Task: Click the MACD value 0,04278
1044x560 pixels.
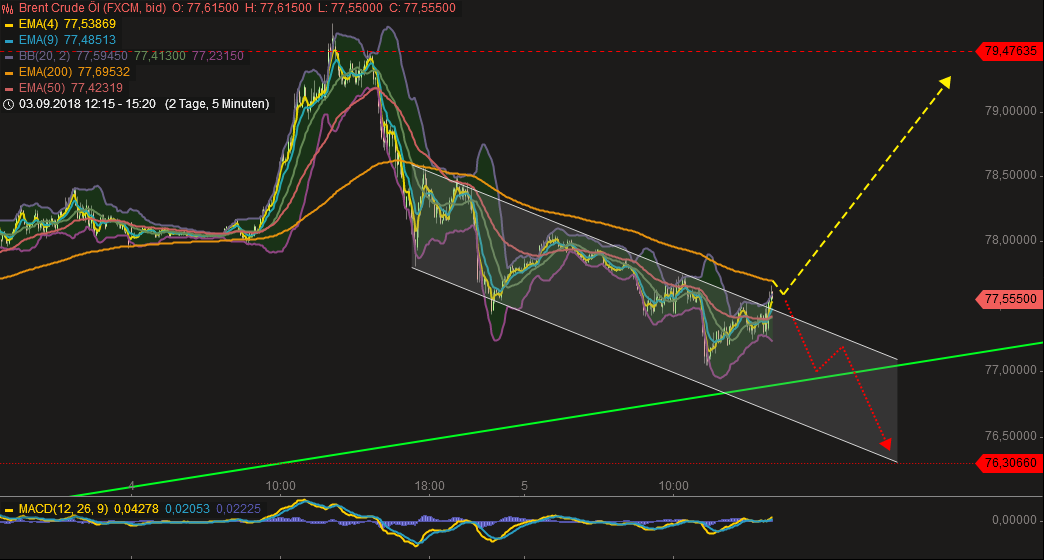Action: coord(136,509)
